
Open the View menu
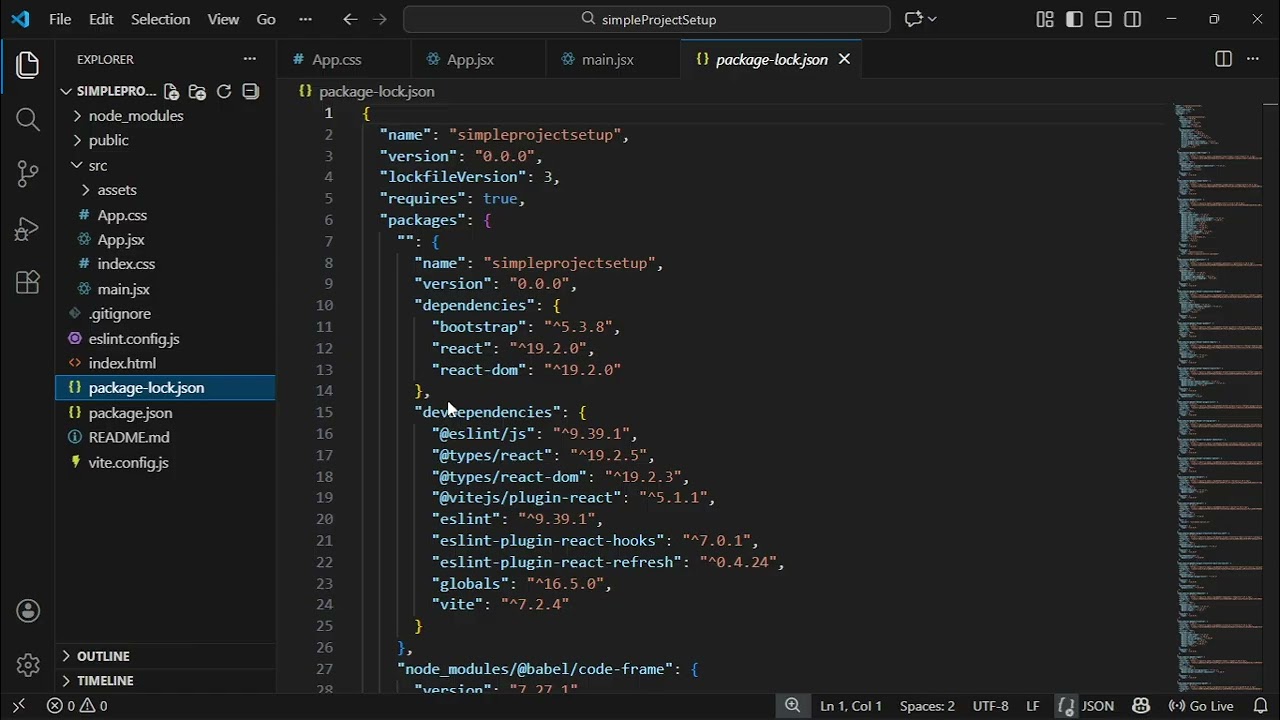point(223,19)
